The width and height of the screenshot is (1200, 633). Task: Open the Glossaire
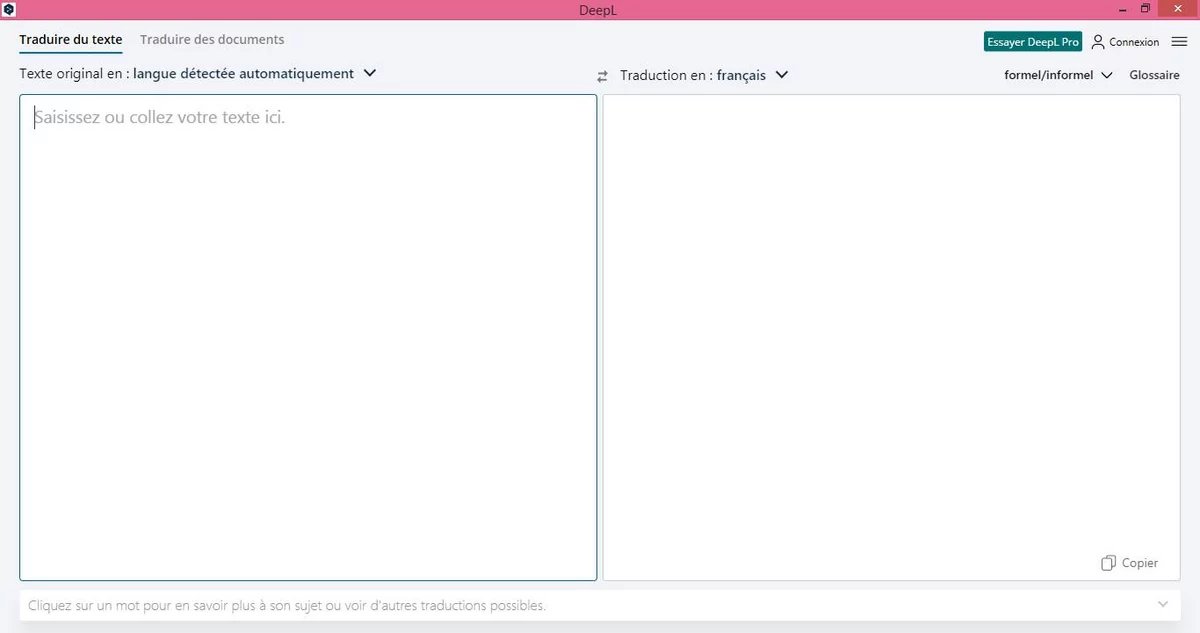pos(1155,75)
